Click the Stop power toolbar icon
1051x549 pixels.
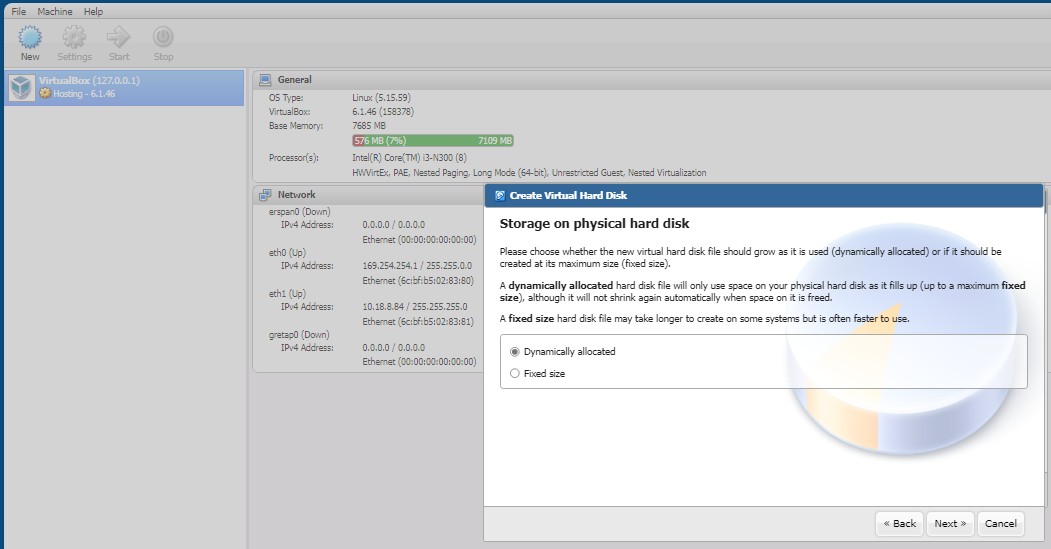point(163,37)
